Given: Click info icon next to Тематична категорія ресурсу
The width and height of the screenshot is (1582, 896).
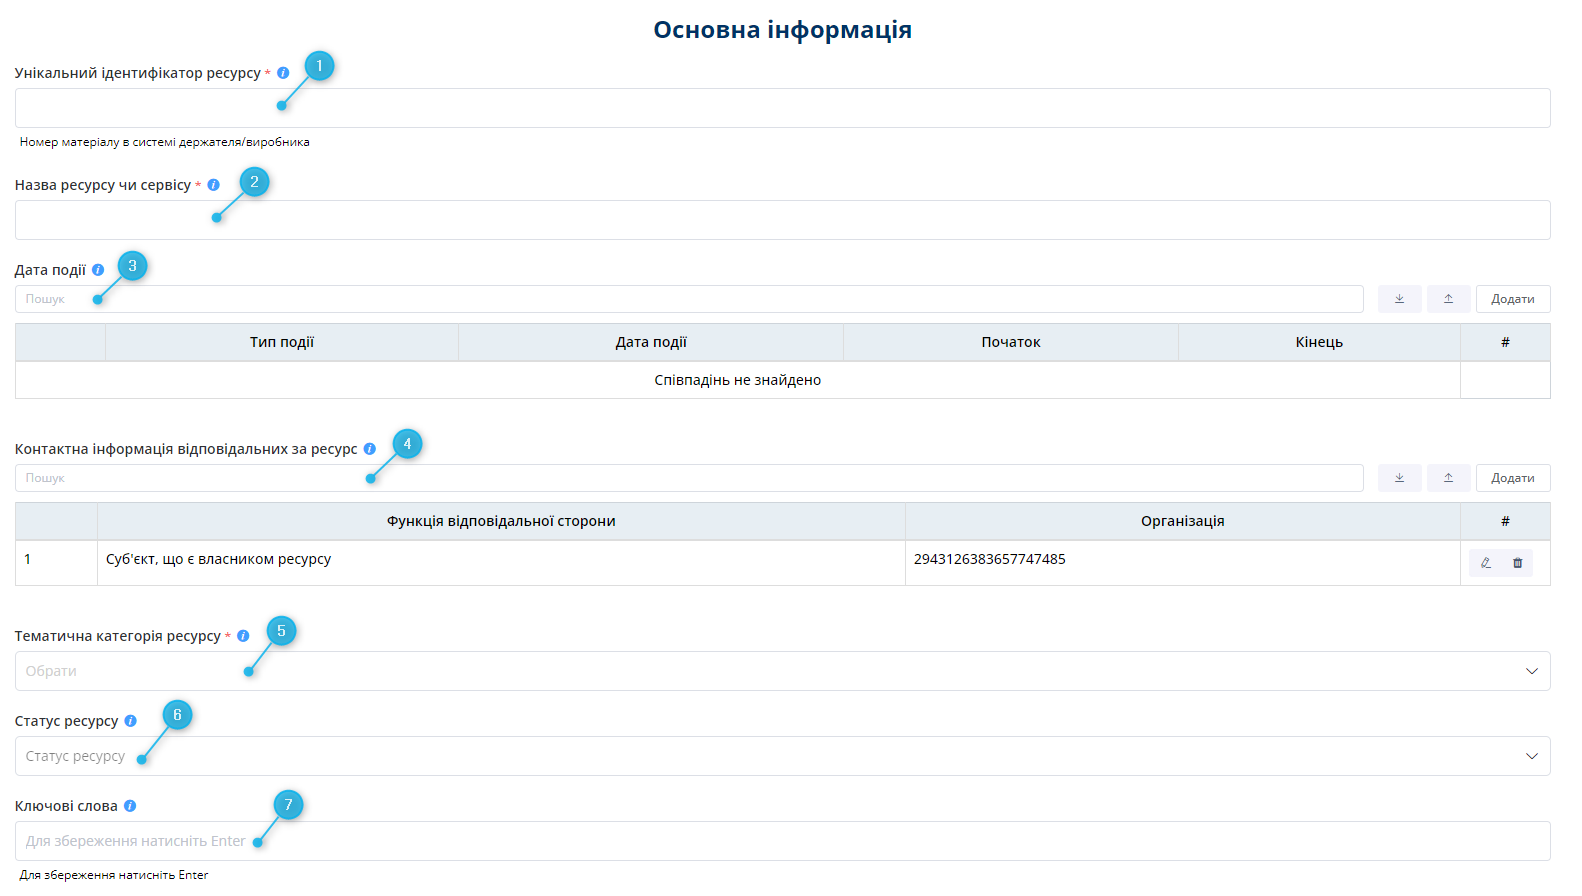Looking at the screenshot, I should pos(243,636).
